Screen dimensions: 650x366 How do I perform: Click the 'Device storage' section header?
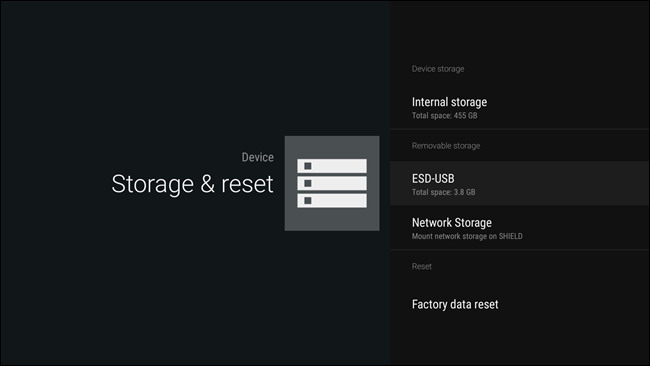pos(438,69)
